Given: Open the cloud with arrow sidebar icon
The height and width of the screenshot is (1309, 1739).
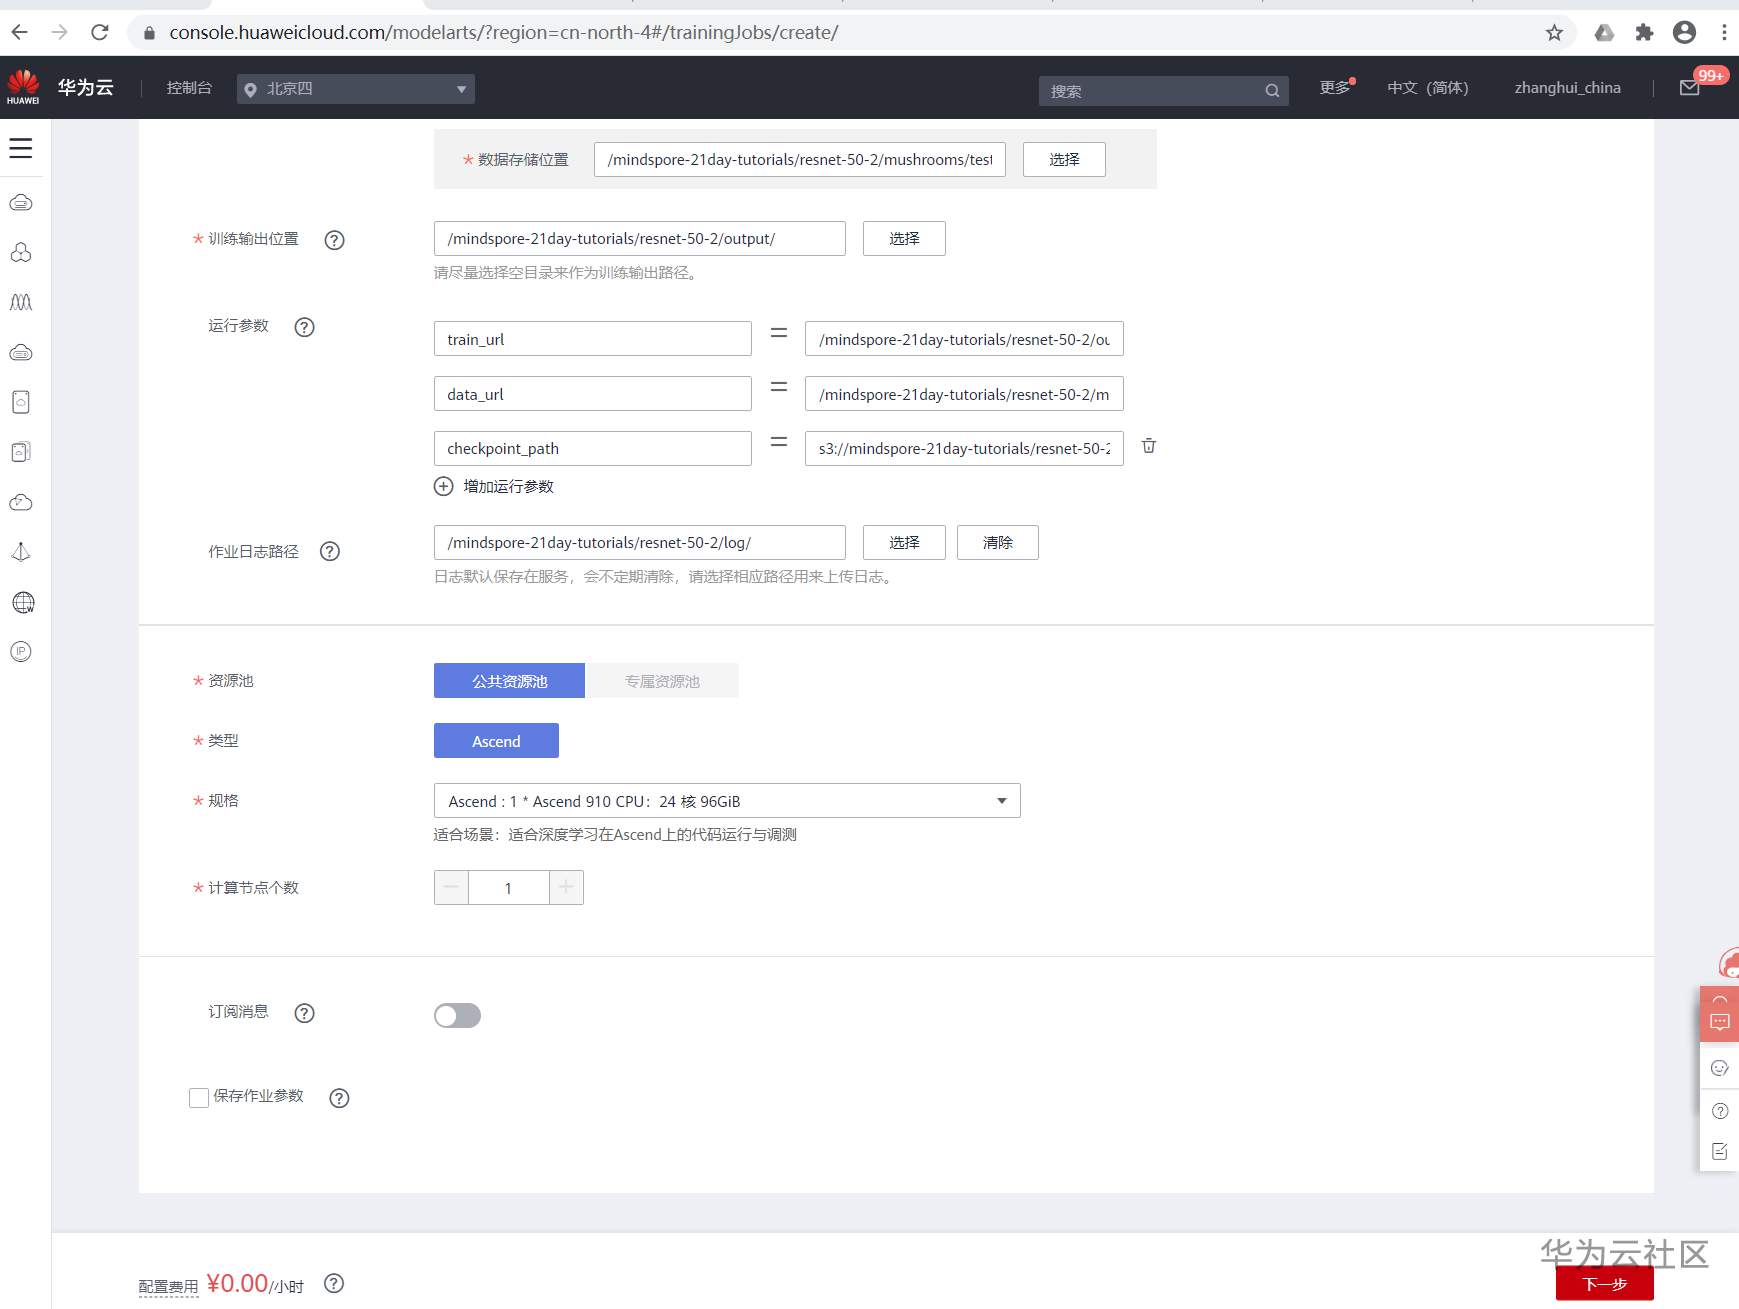Looking at the screenshot, I should [21, 502].
